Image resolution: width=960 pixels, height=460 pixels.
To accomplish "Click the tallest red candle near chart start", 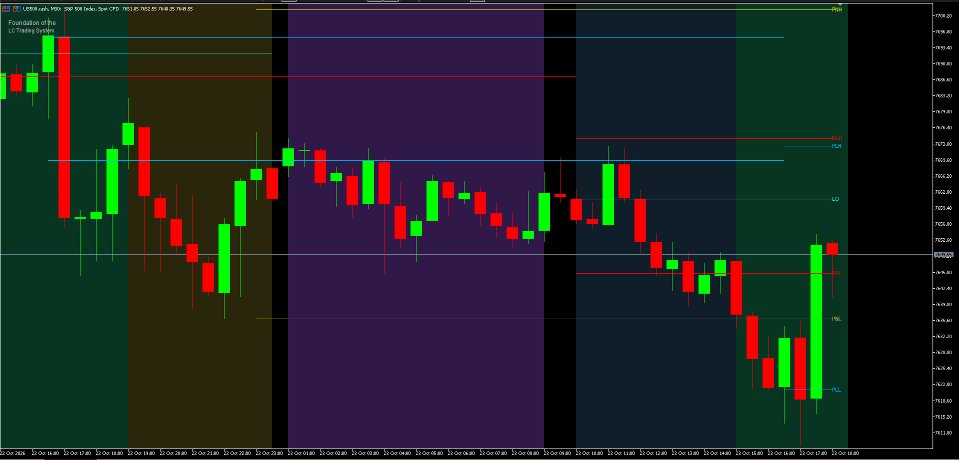I will [x=64, y=127].
